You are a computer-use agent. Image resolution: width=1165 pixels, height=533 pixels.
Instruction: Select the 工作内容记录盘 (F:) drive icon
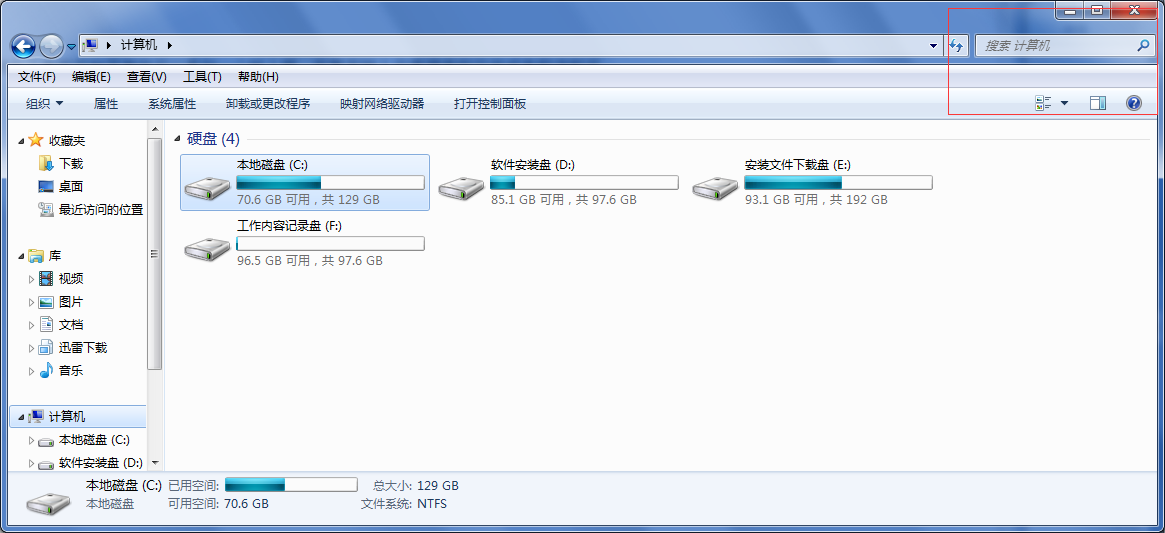(208, 248)
